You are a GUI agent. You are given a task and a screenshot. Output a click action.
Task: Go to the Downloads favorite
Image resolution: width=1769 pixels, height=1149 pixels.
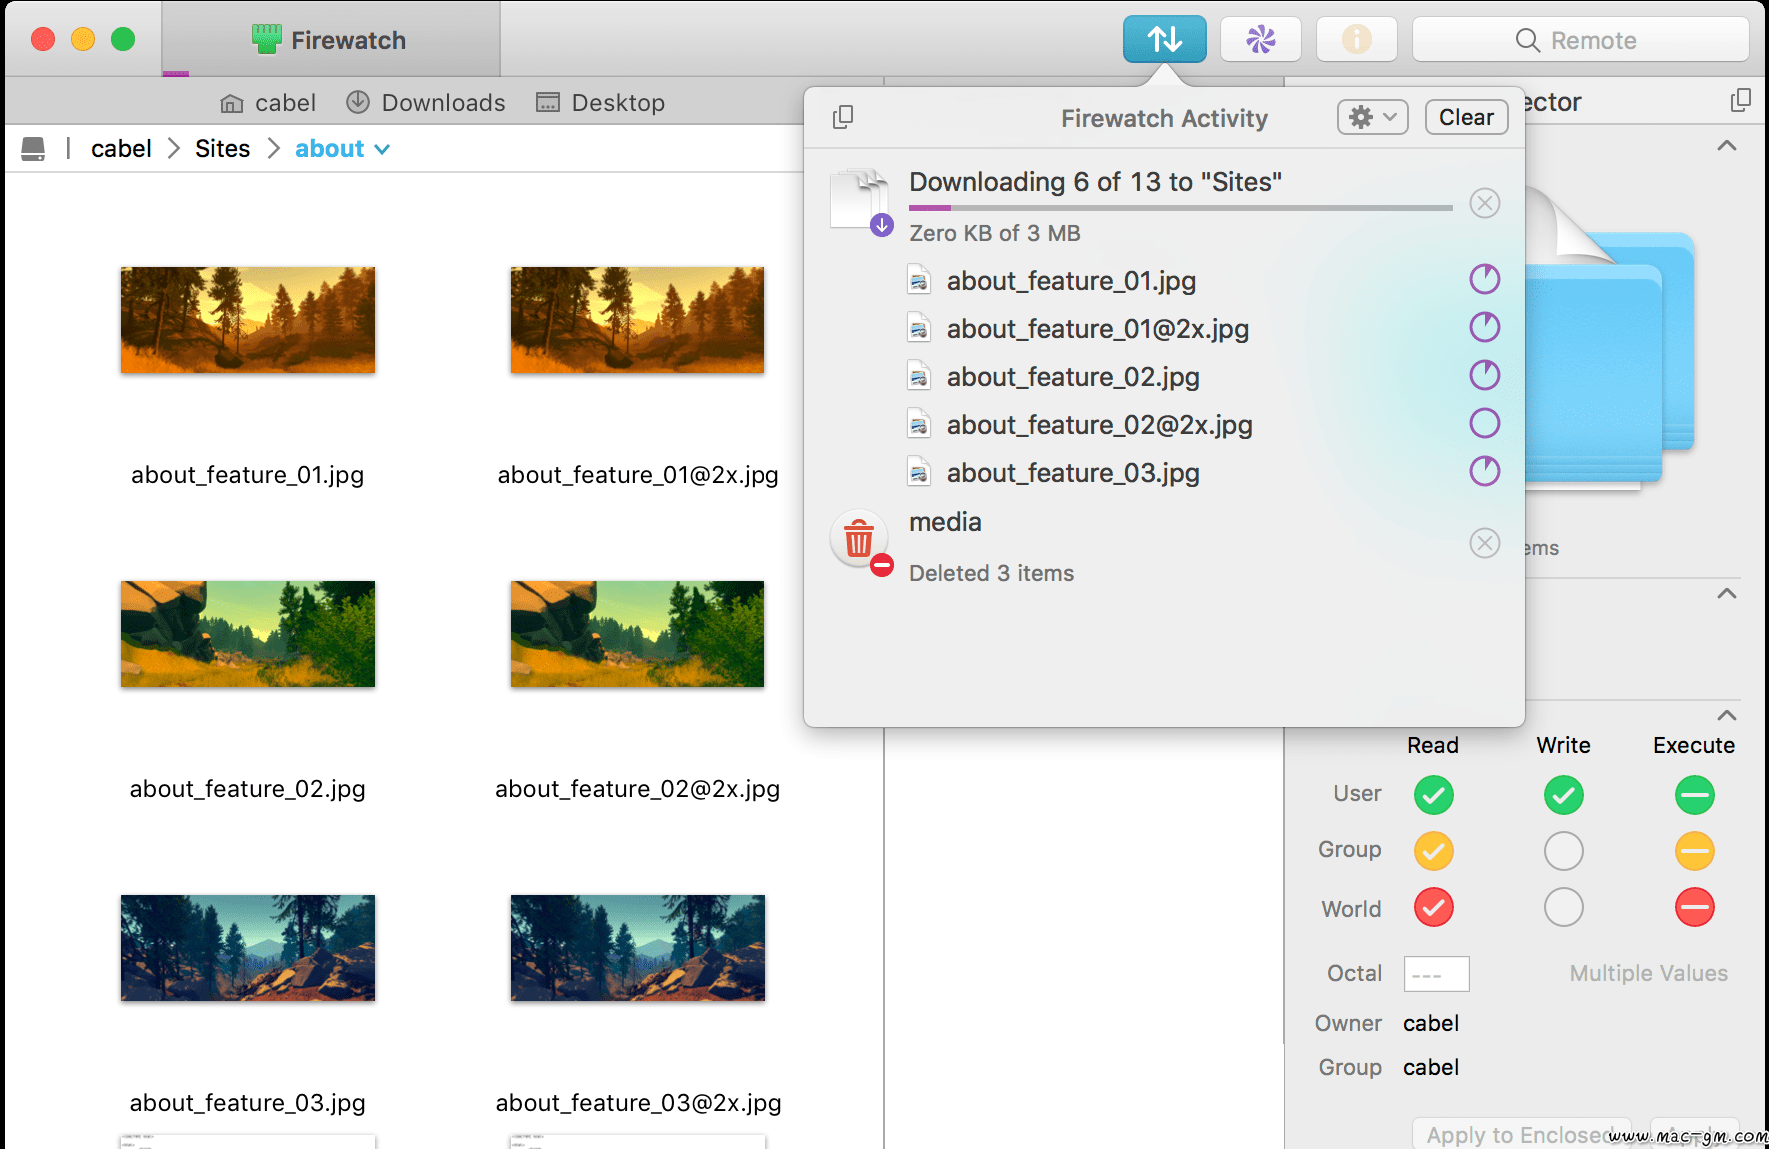click(x=426, y=103)
